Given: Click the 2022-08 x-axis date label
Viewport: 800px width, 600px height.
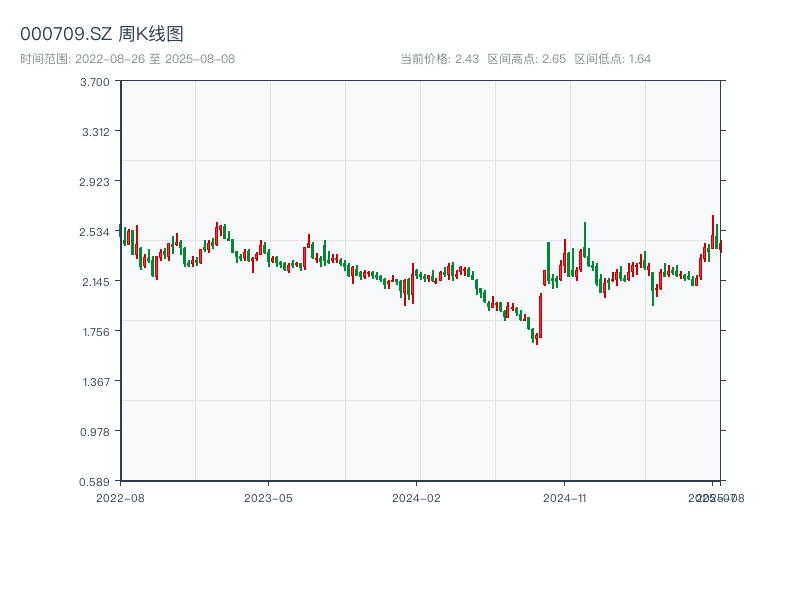Looking at the screenshot, I should [120, 497].
